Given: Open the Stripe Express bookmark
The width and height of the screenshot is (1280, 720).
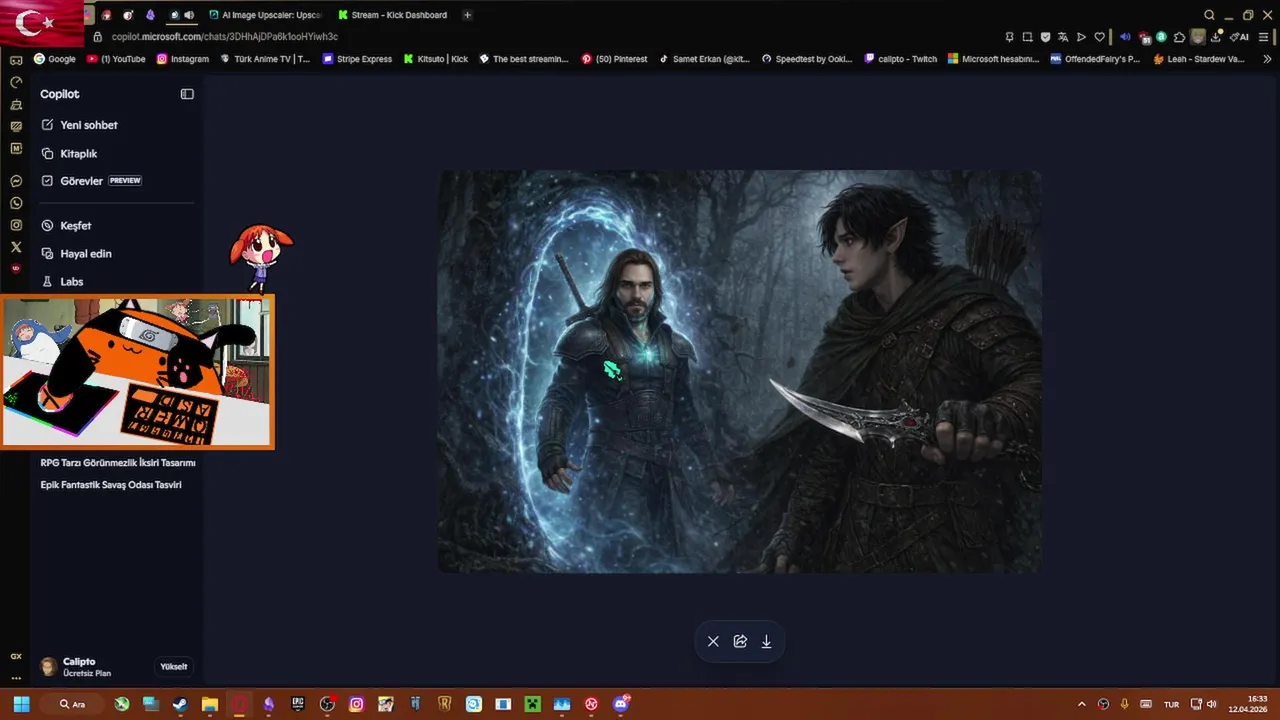Looking at the screenshot, I should click(x=357, y=59).
